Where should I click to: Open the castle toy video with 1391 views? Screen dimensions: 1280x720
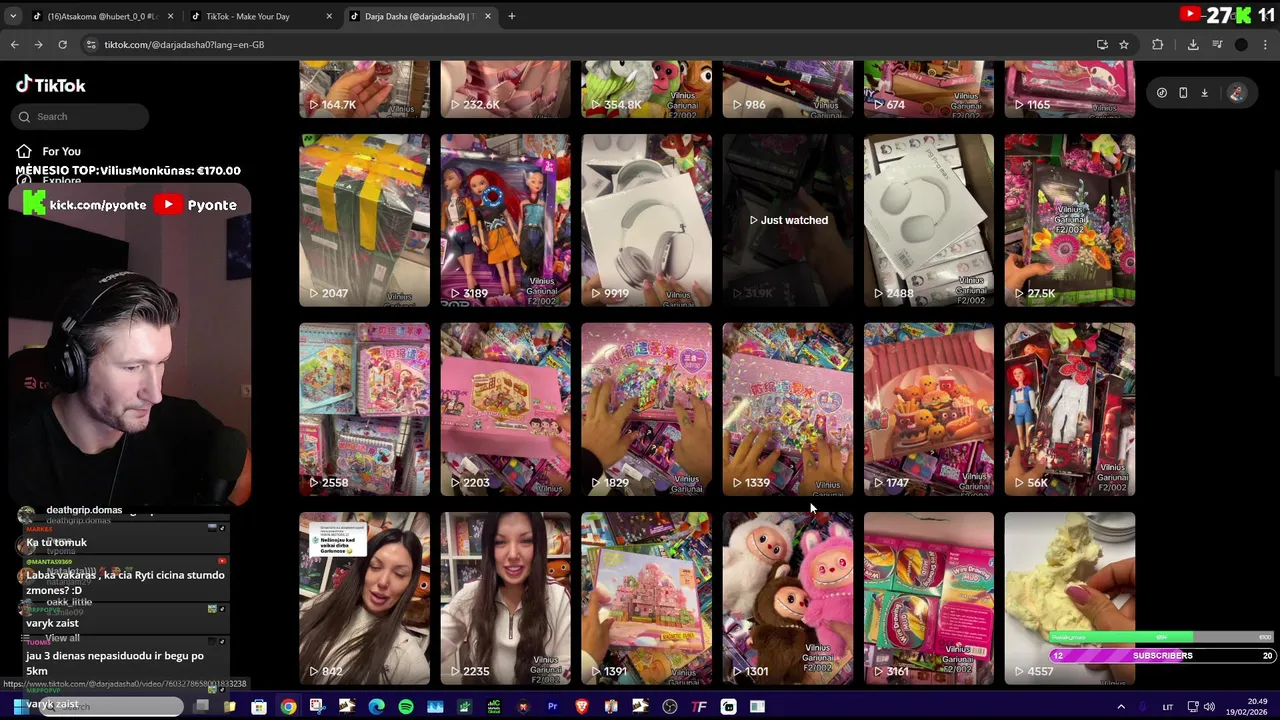pyautogui.click(x=646, y=598)
